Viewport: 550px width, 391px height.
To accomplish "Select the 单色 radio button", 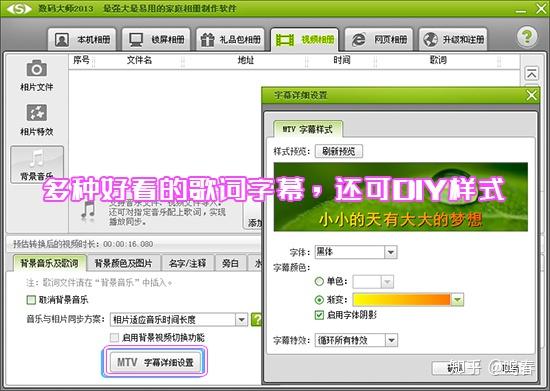I will click(x=319, y=281).
